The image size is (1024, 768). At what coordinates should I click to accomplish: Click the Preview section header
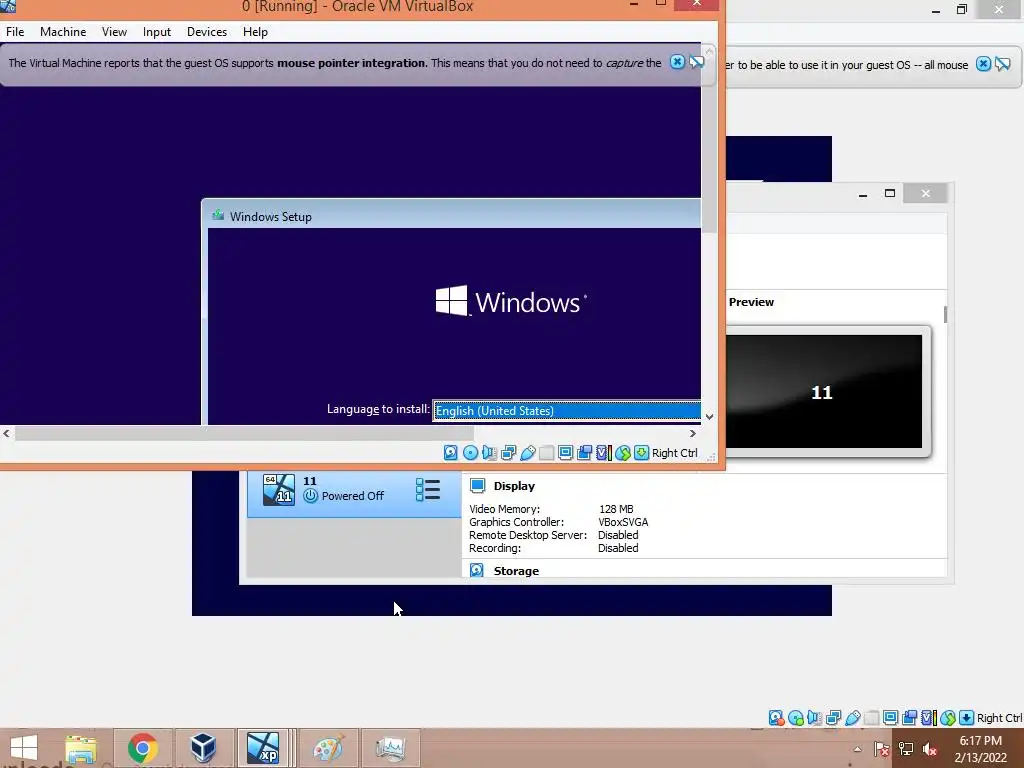click(751, 302)
